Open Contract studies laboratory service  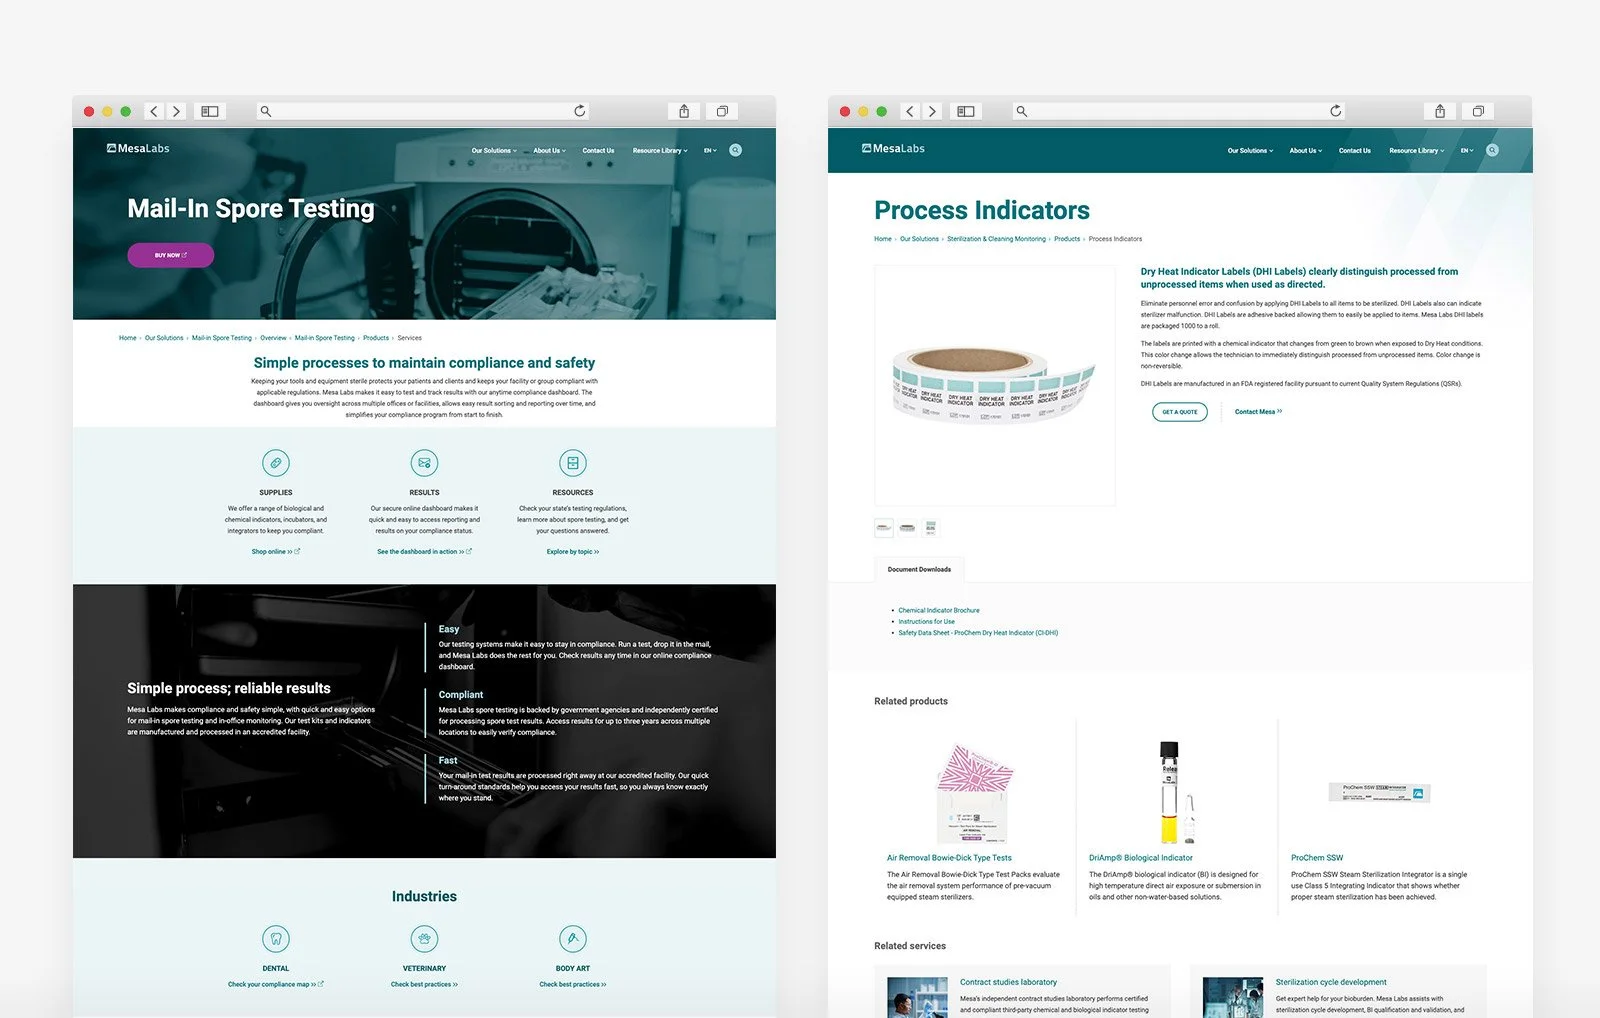pyautogui.click(x=1008, y=982)
